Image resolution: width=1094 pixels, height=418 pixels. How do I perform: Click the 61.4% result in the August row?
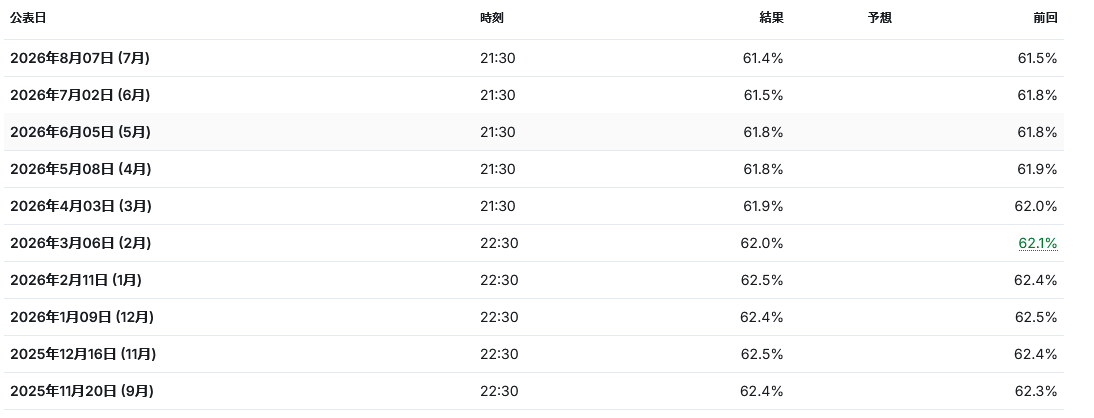tap(763, 59)
